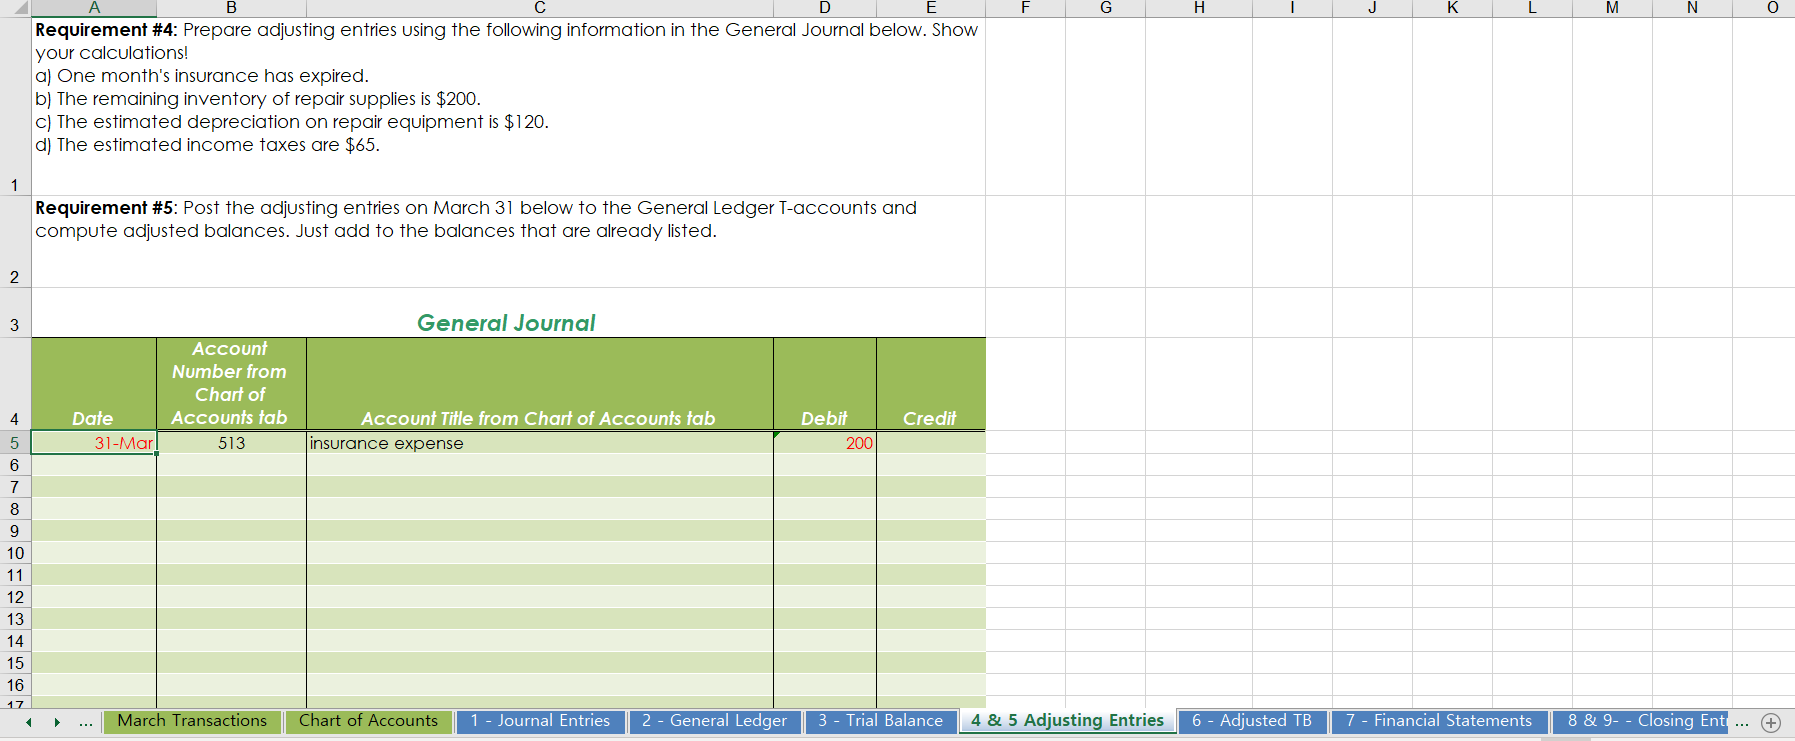Select row 1 by its row header
The height and width of the screenshot is (741, 1795).
pos(15,106)
